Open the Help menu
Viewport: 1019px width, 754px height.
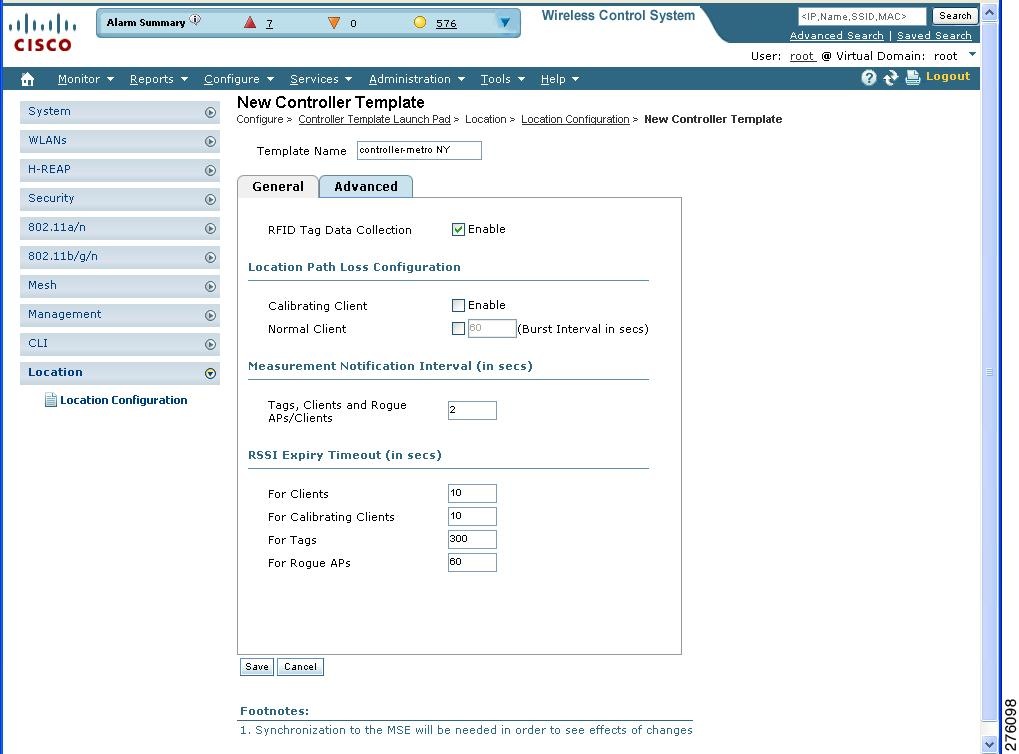click(x=560, y=79)
